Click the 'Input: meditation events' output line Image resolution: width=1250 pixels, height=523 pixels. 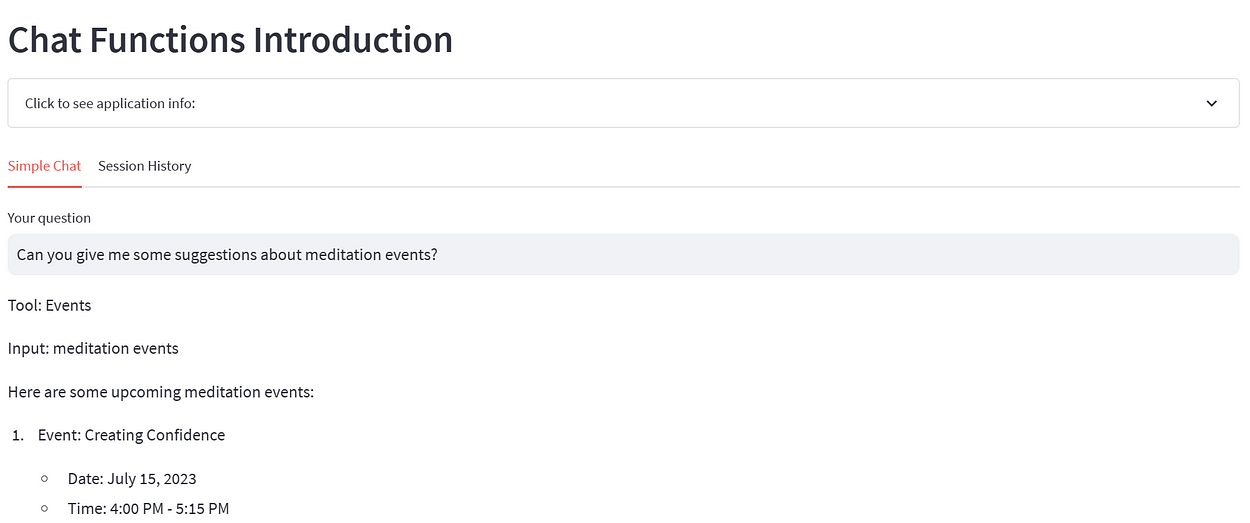pos(93,348)
